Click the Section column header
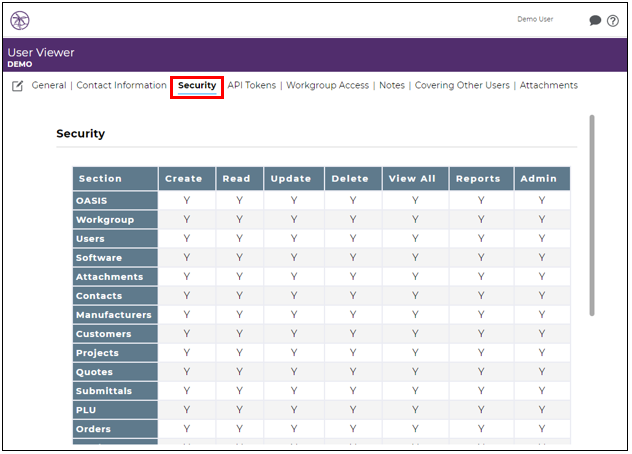This screenshot has width=632, height=454. point(115,179)
